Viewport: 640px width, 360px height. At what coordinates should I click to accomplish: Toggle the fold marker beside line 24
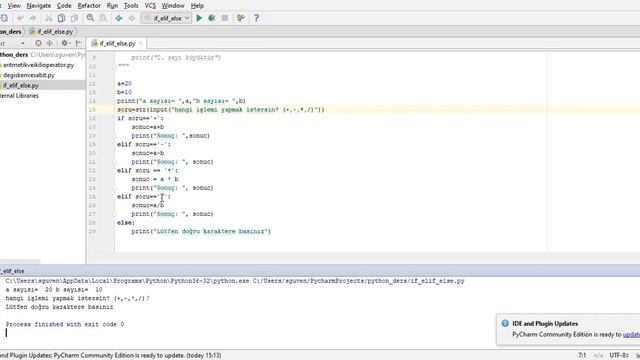click(115, 188)
